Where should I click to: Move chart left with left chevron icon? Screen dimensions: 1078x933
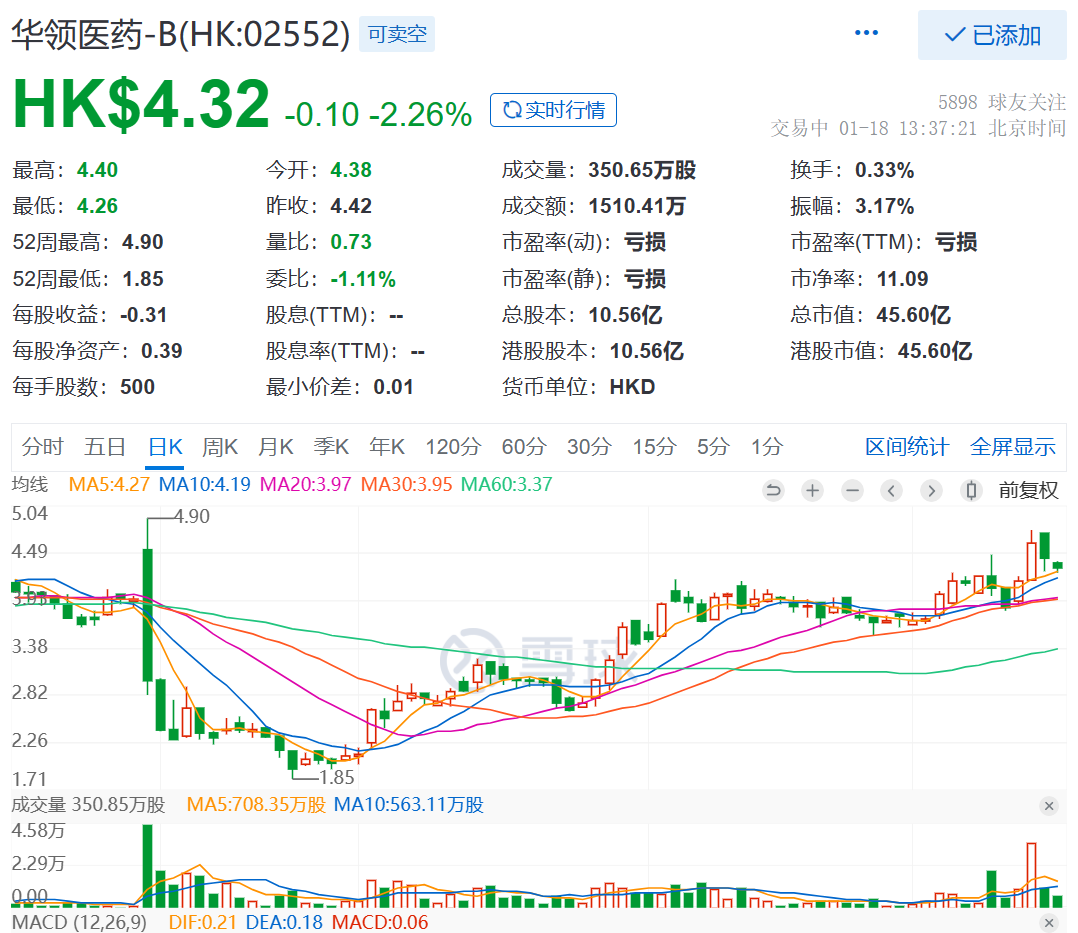click(x=892, y=490)
